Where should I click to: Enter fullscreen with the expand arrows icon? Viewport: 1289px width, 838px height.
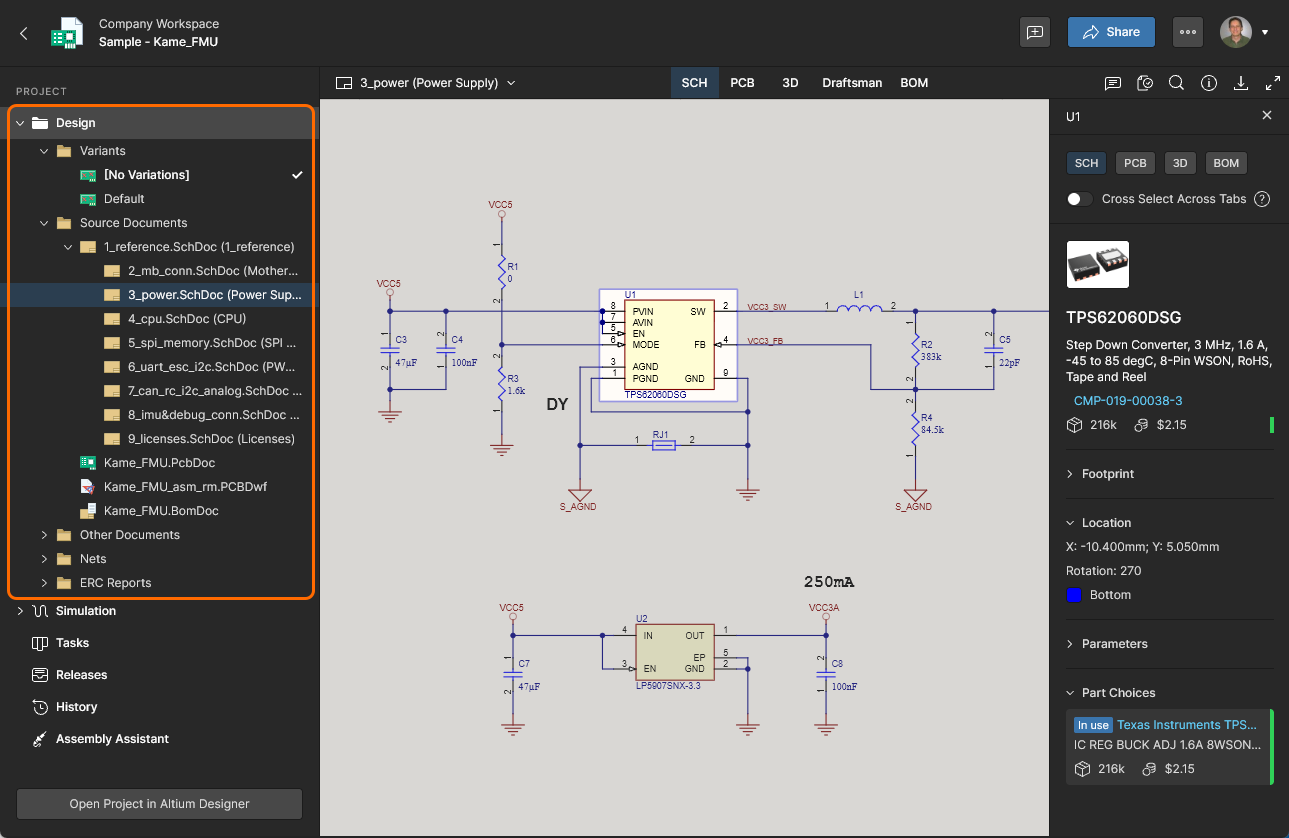point(1272,83)
